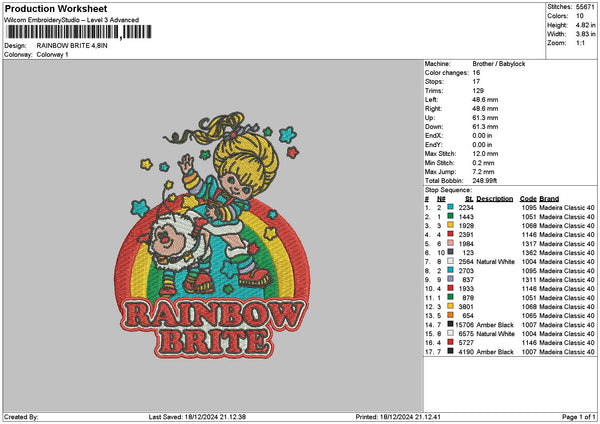Click the black swatch in stop 17 (4190 stitches)
The image size is (600, 424).
click(450, 351)
